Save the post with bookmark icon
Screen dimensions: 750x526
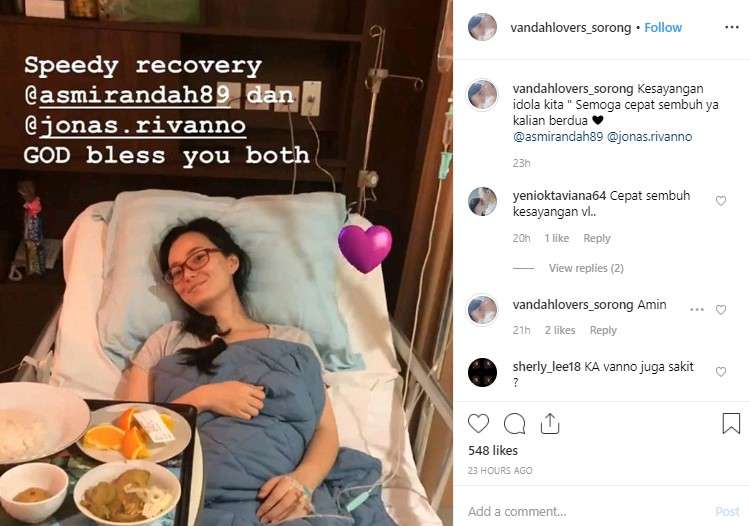point(731,424)
